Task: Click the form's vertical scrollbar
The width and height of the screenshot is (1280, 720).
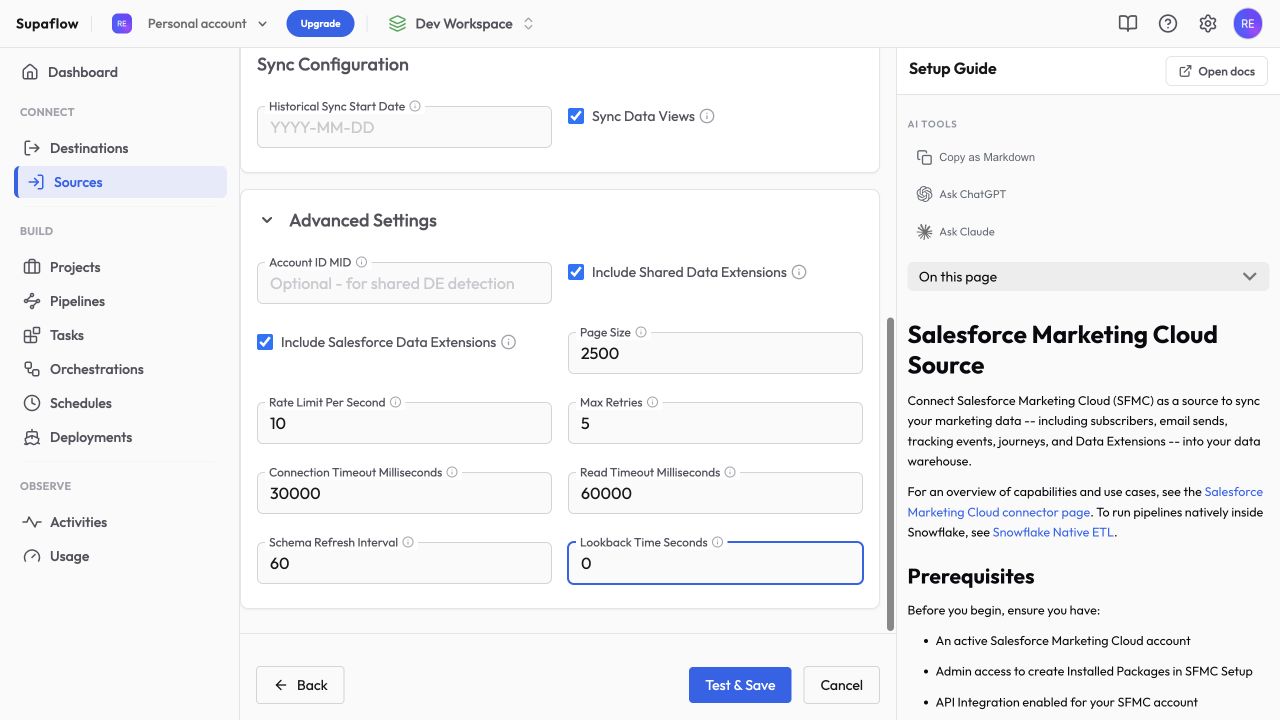Action: [x=890, y=474]
